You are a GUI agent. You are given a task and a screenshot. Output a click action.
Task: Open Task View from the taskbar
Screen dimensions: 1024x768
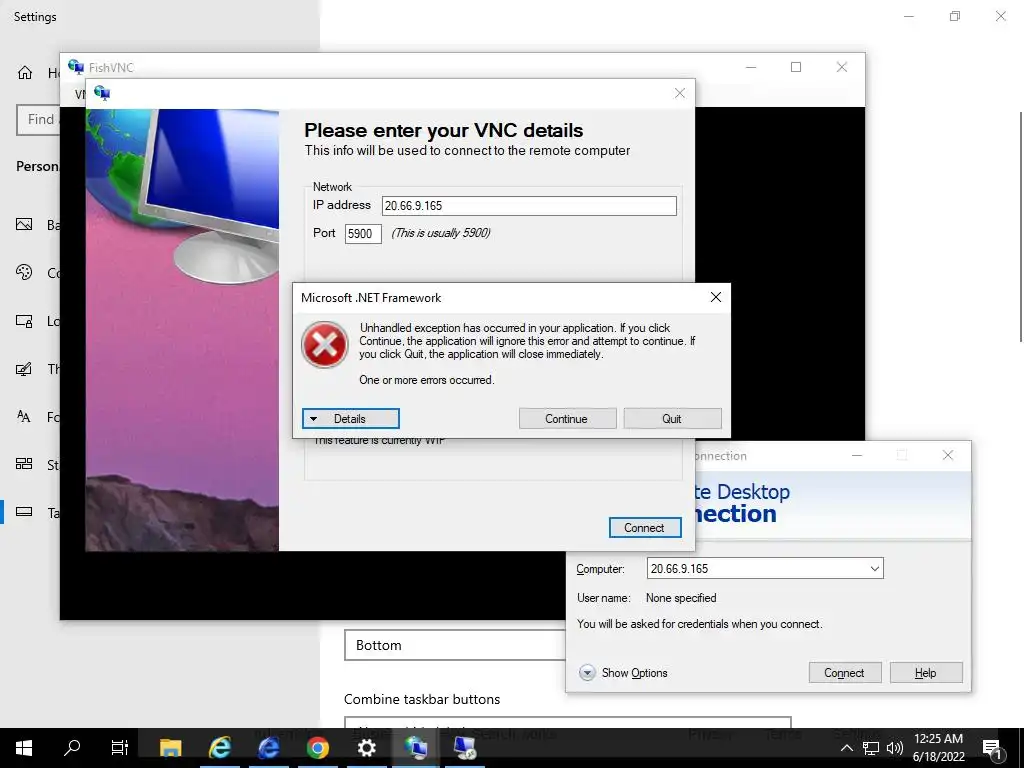tap(120, 747)
